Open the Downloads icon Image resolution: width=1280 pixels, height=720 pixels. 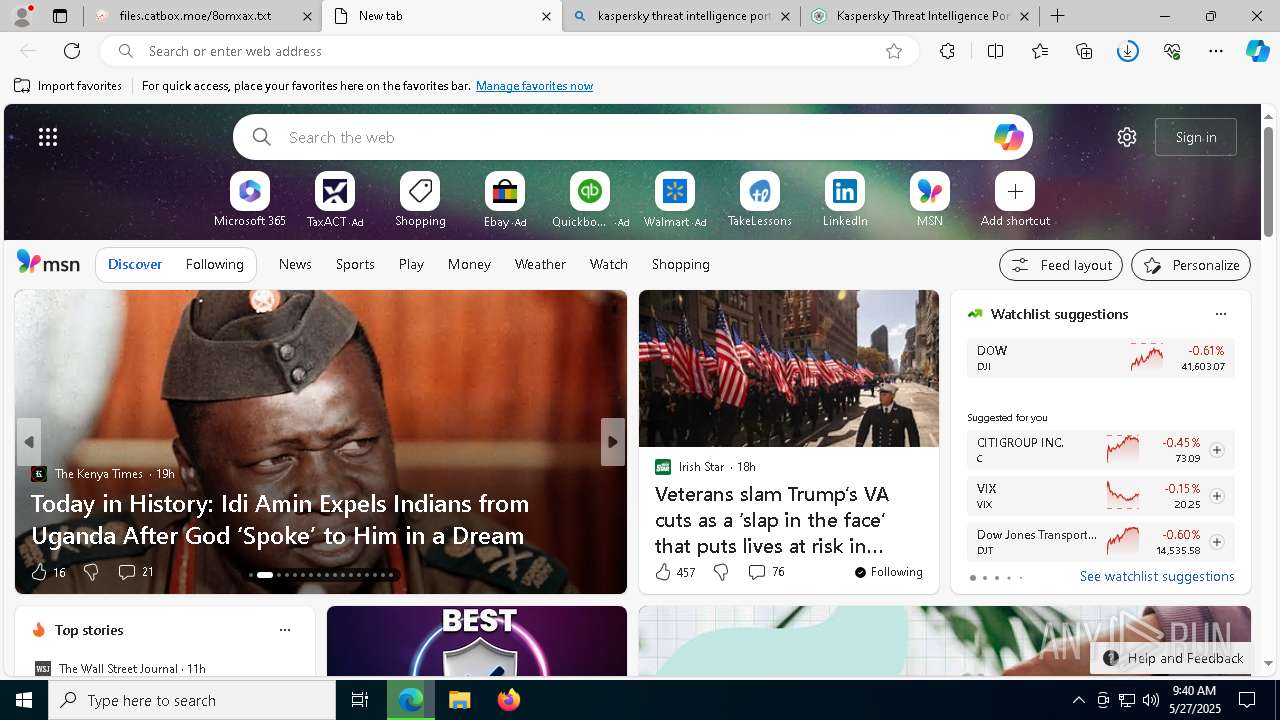click(1128, 51)
